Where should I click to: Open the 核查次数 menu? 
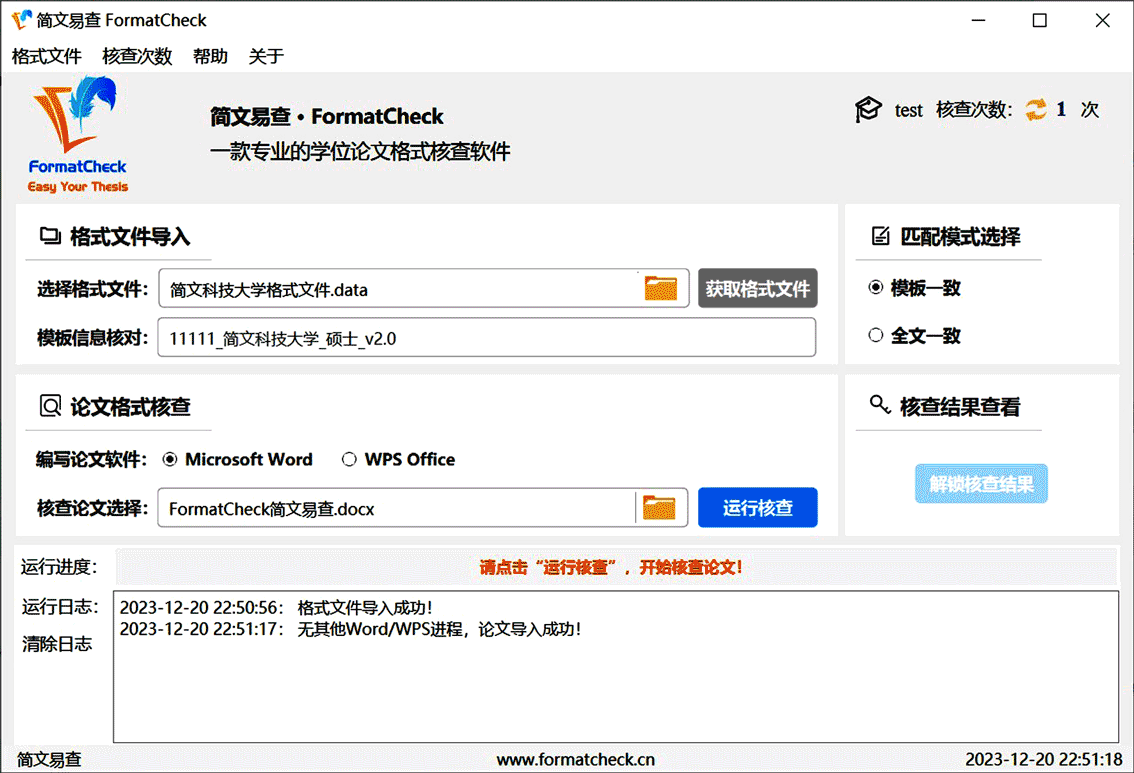click(x=137, y=56)
